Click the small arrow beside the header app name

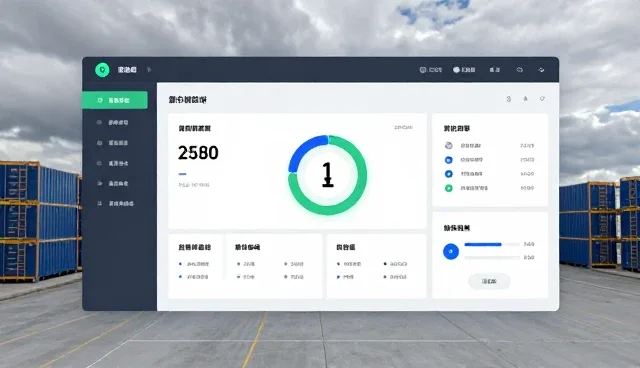[x=149, y=70]
